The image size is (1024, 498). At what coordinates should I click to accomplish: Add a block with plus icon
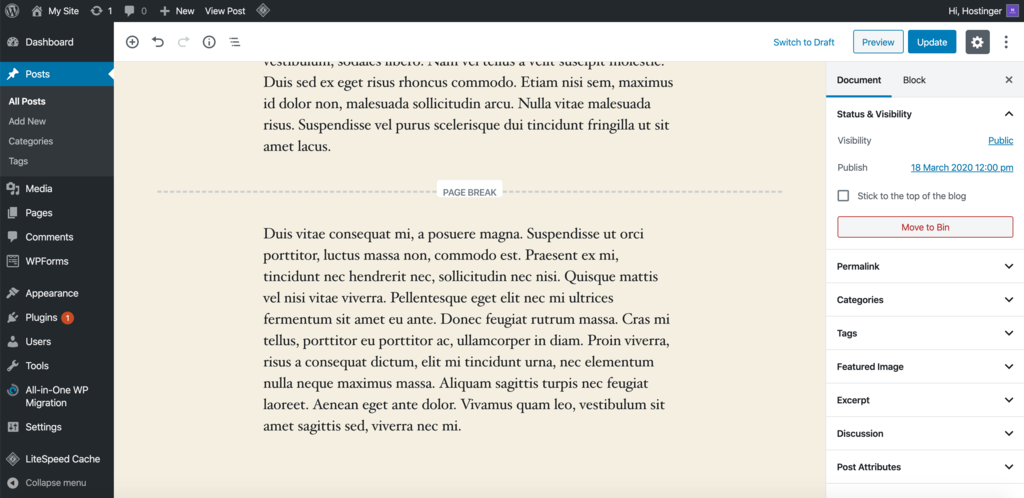coord(133,42)
